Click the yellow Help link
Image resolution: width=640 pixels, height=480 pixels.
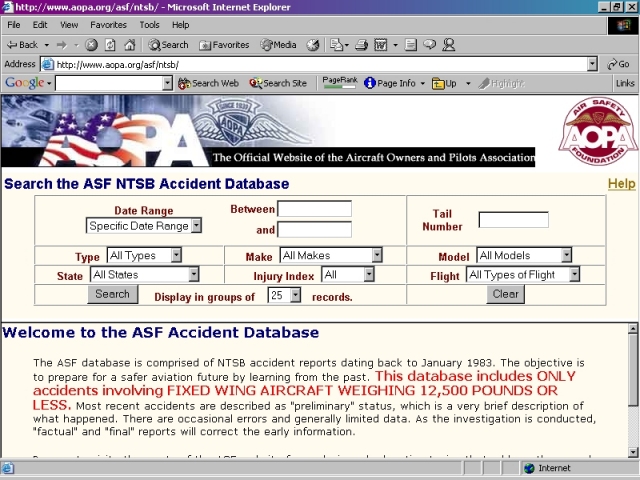622,184
